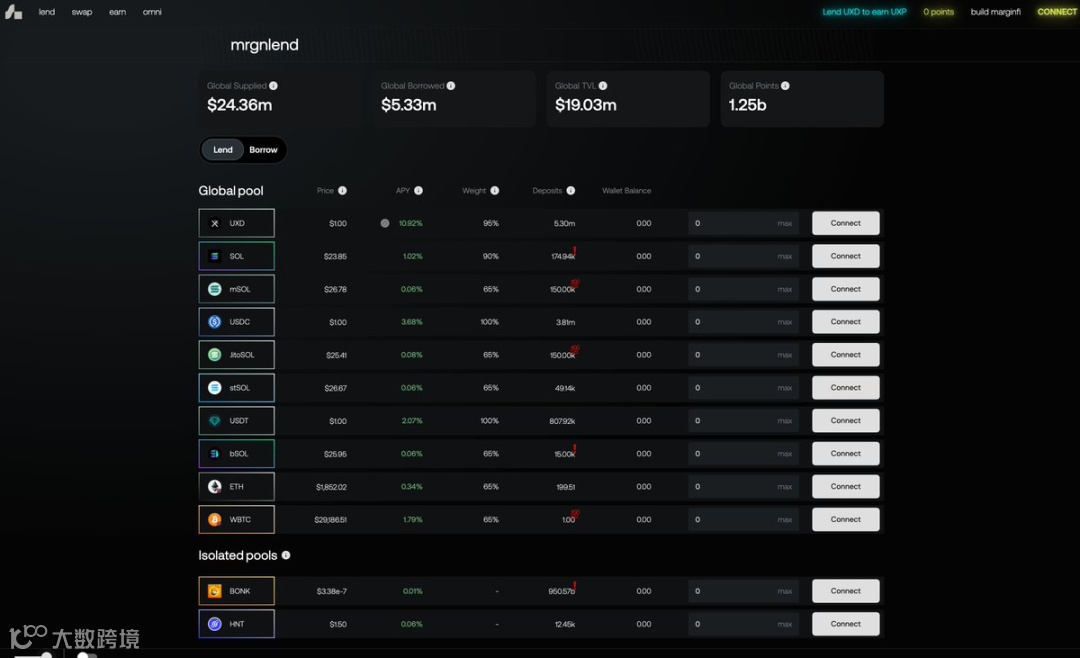This screenshot has width=1080, height=658.
Task: Click the BONK token icon
Action: 215,591
